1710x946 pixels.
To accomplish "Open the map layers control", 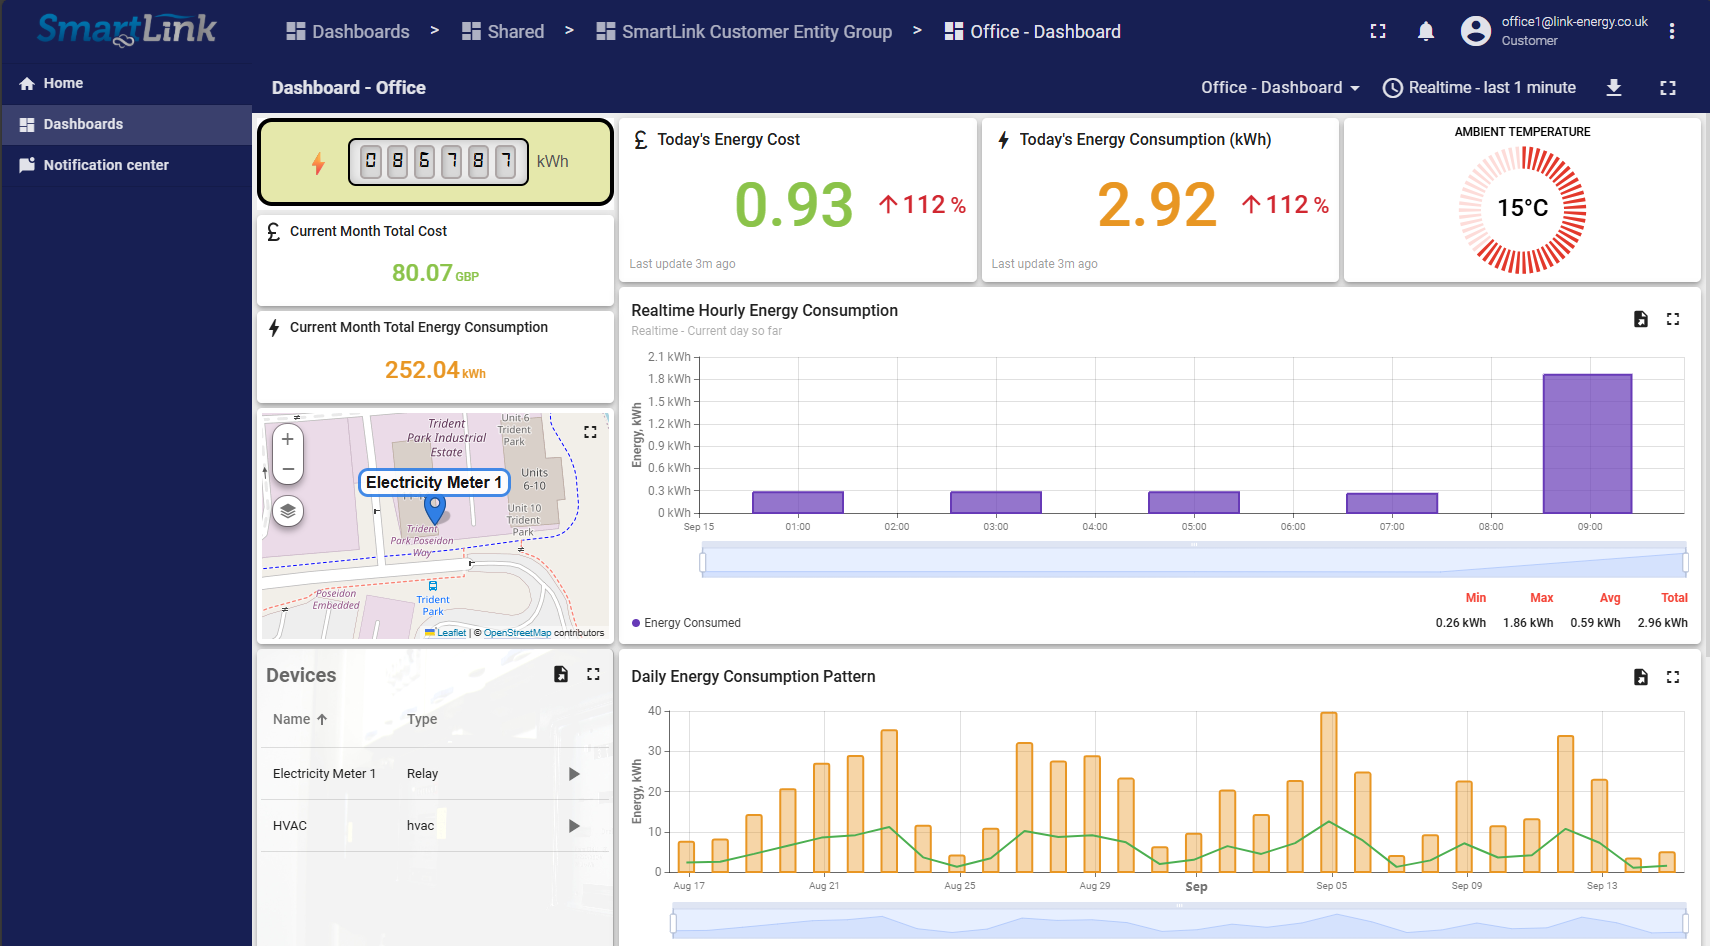I will (x=288, y=511).
